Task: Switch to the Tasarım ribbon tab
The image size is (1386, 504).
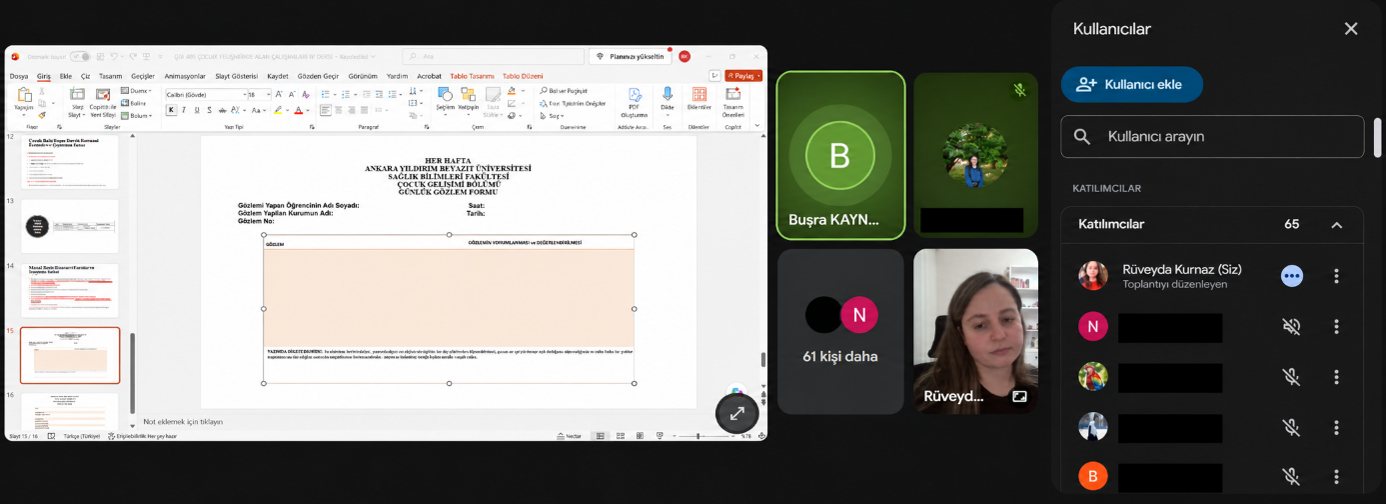Action: (110, 76)
